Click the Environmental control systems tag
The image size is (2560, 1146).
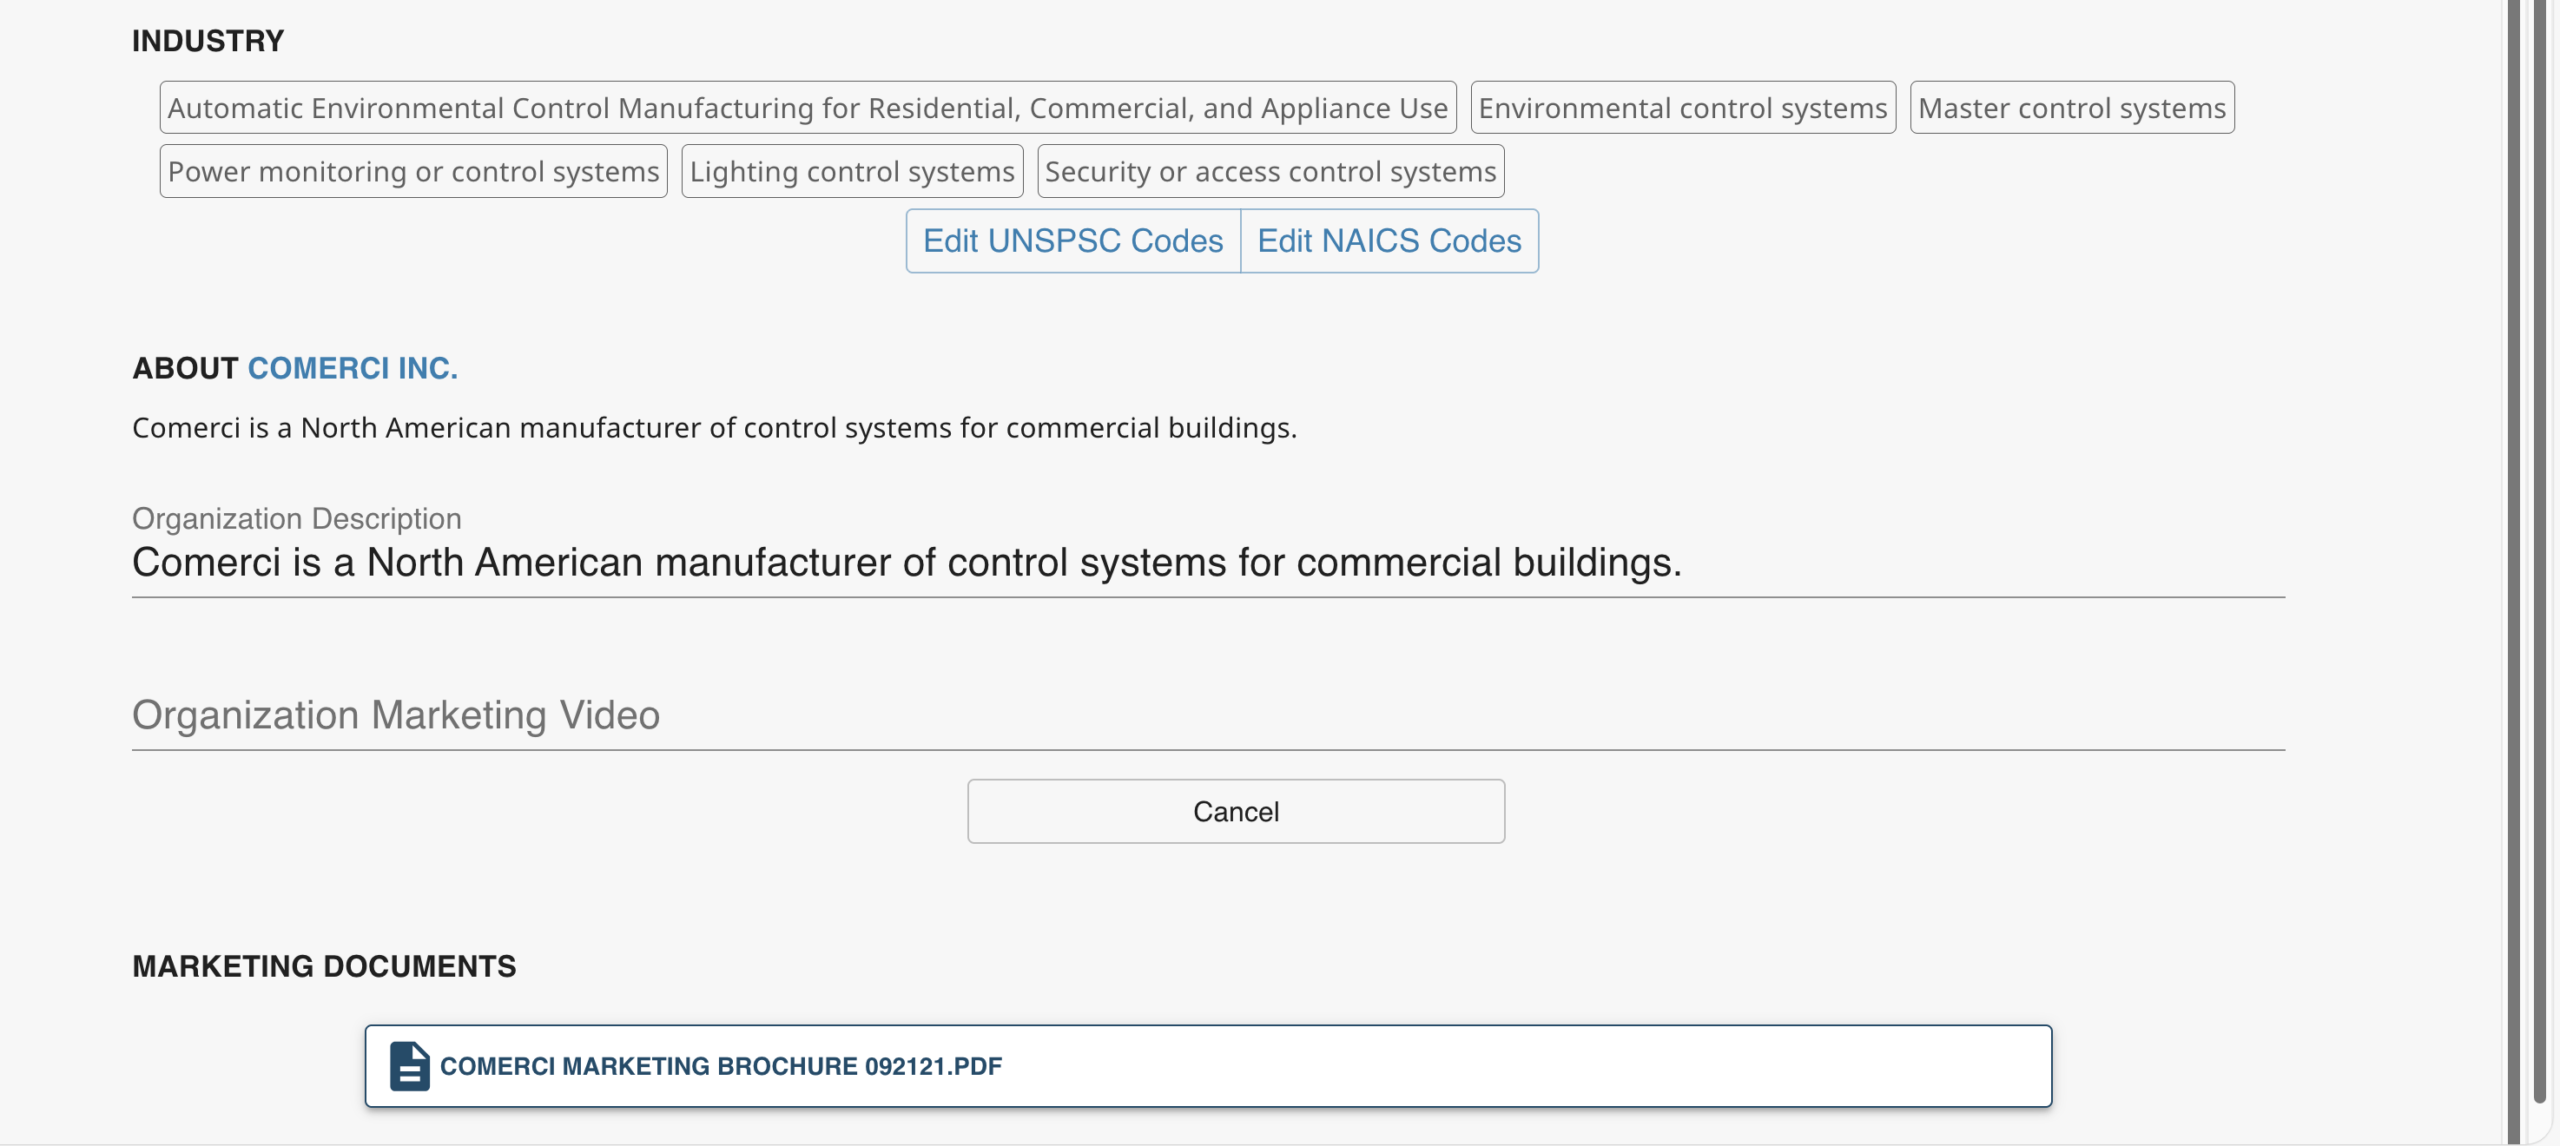[x=1682, y=108]
